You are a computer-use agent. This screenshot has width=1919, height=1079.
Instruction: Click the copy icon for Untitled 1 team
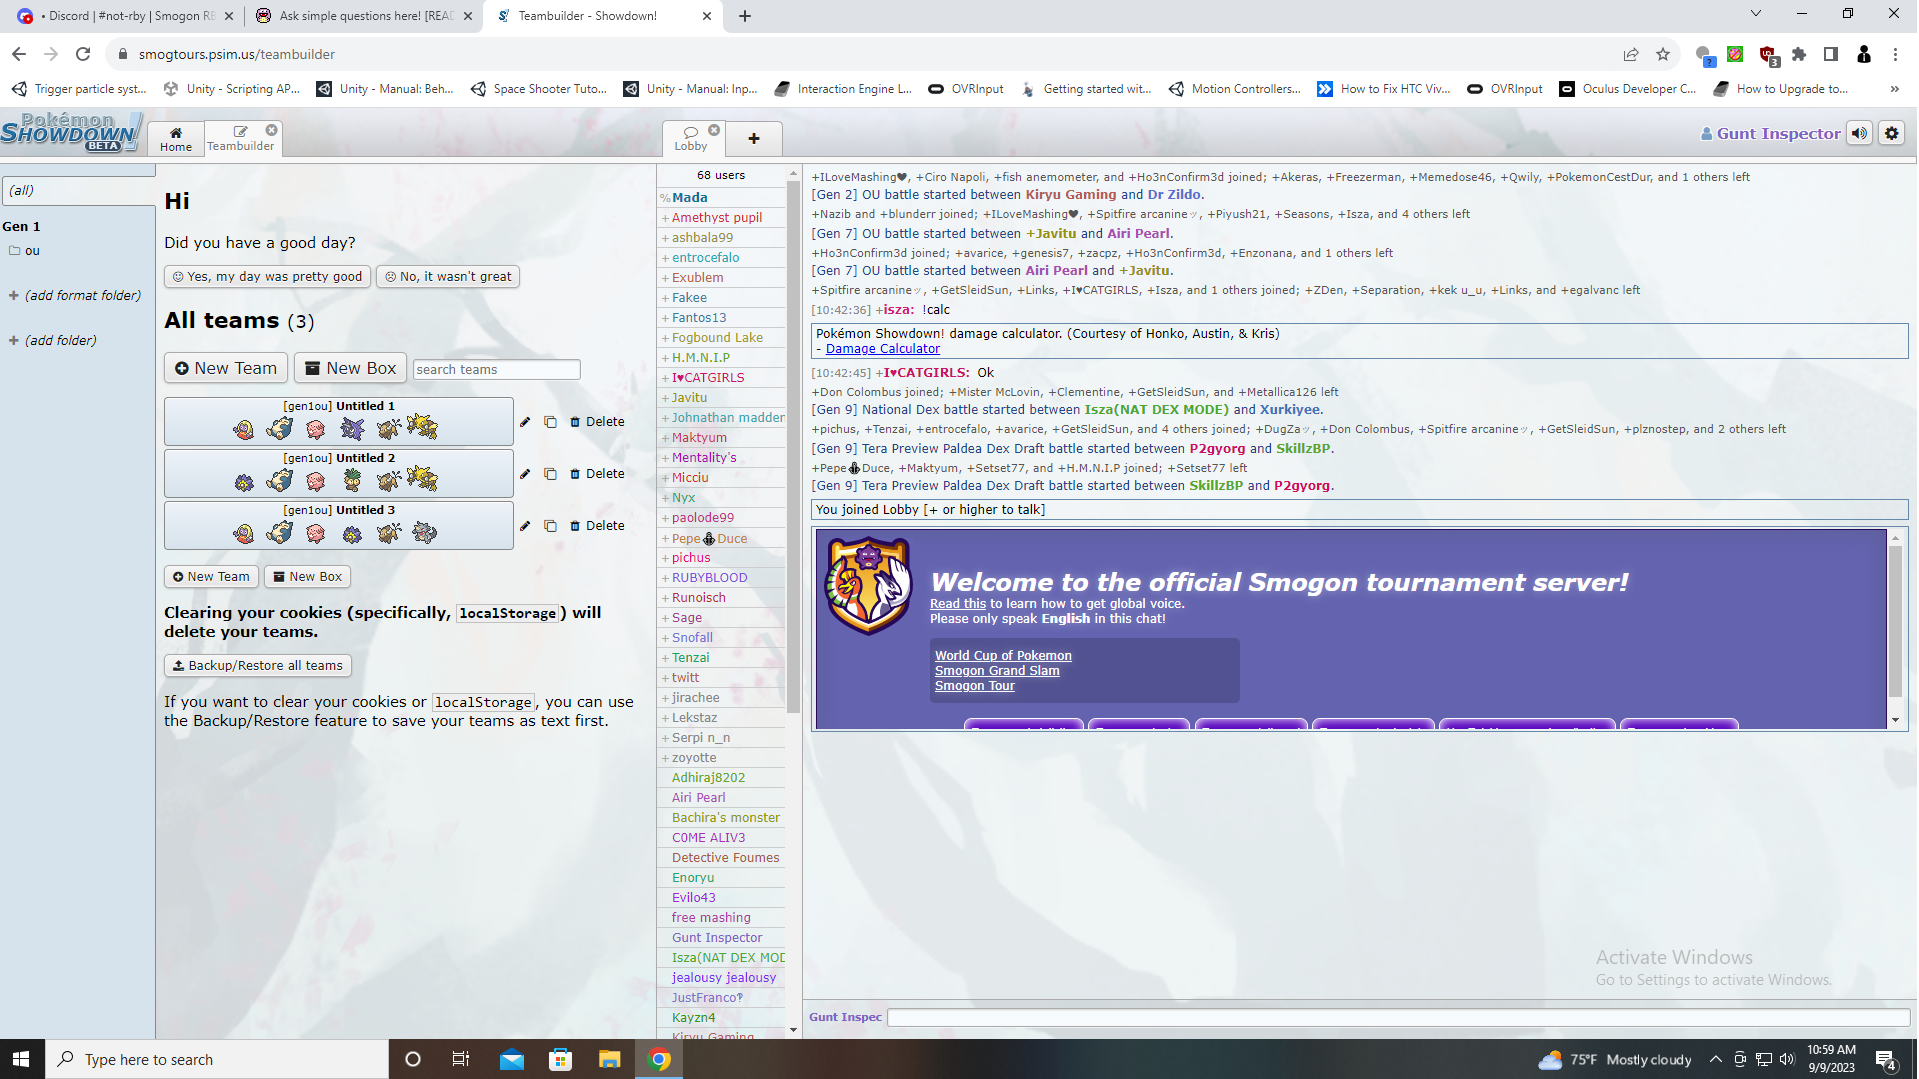(x=550, y=422)
